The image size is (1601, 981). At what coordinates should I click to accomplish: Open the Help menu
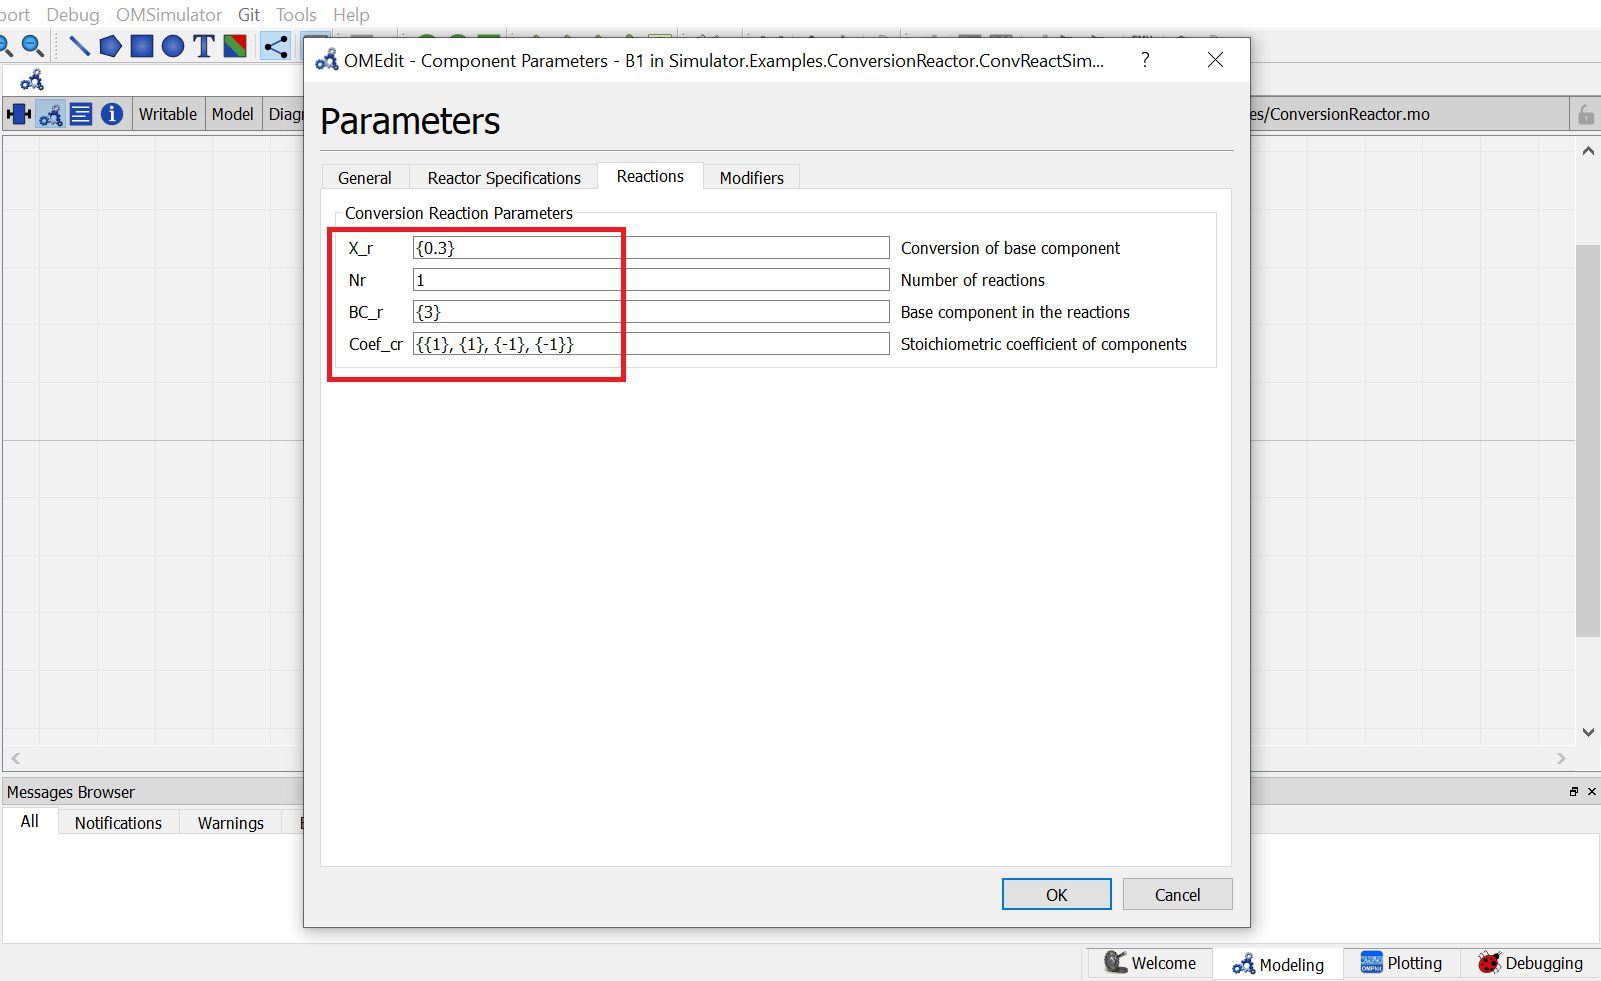coord(351,15)
